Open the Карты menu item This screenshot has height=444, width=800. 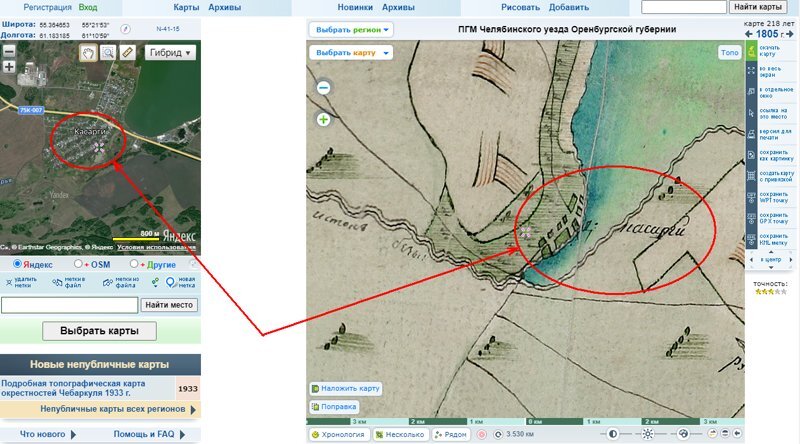[186, 7]
